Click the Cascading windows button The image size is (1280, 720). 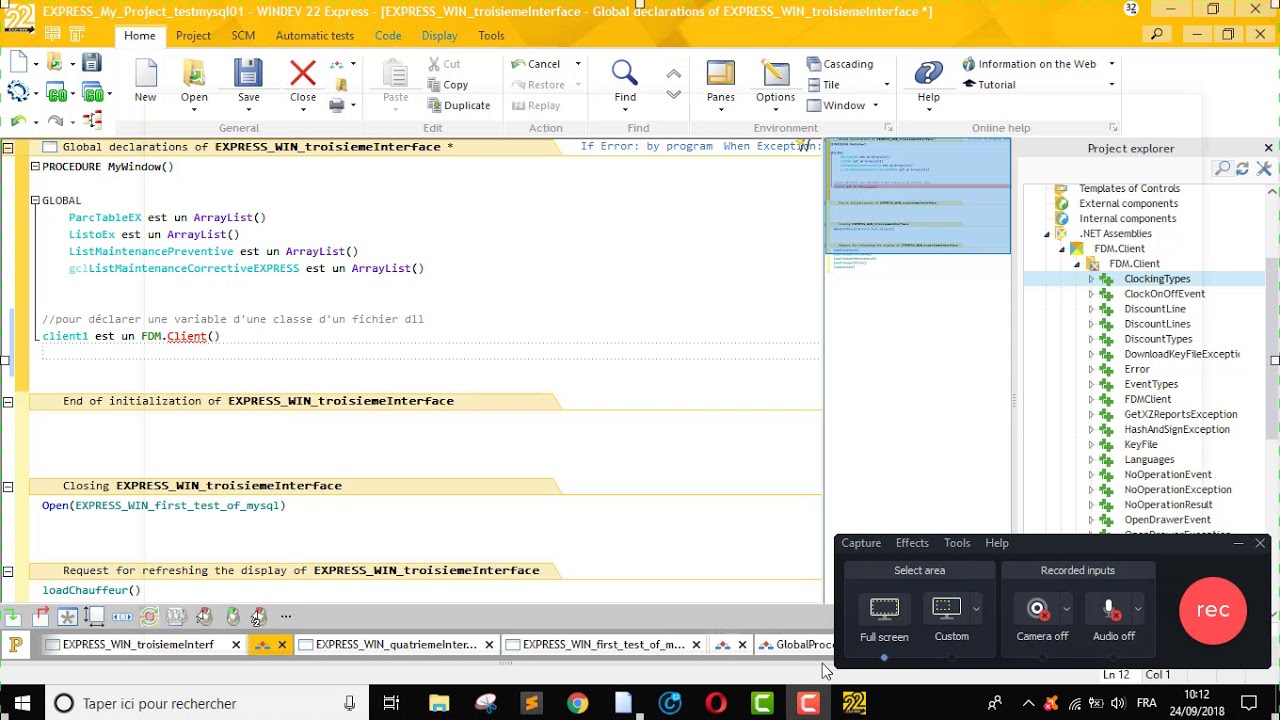click(x=840, y=64)
